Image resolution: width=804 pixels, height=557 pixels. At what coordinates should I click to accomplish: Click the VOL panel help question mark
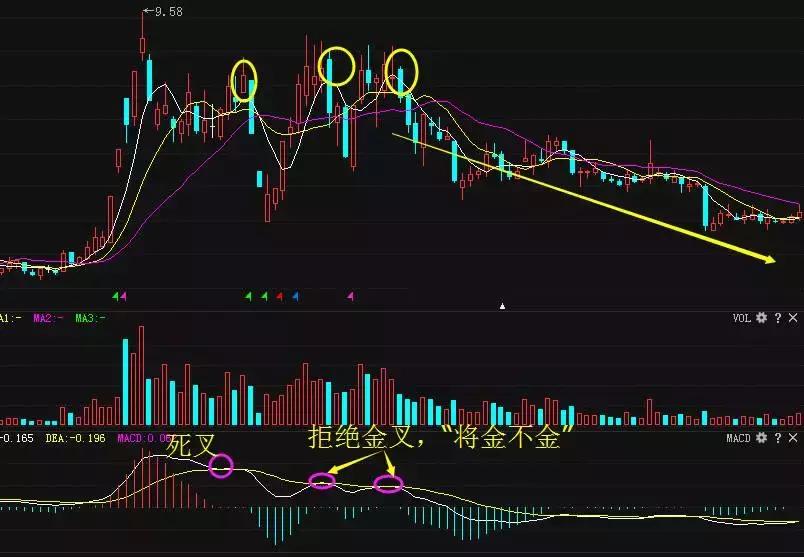[778, 318]
